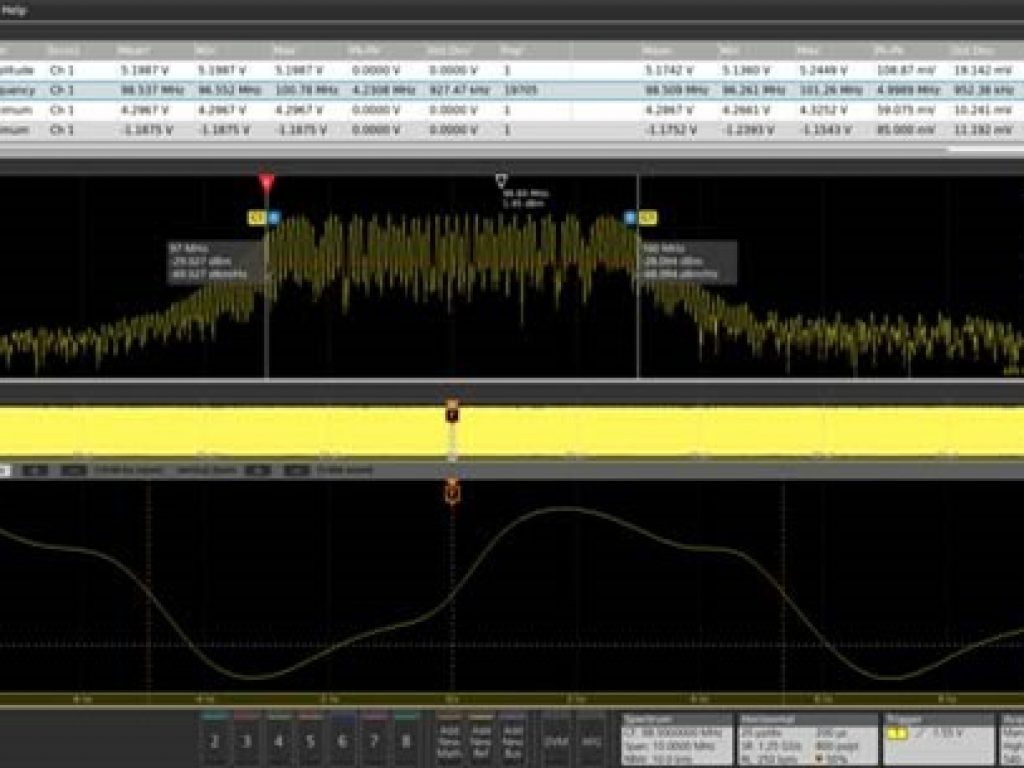The image size is (1024, 768).
Task: Activate channel 6 in the bottom bar
Action: click(342, 739)
